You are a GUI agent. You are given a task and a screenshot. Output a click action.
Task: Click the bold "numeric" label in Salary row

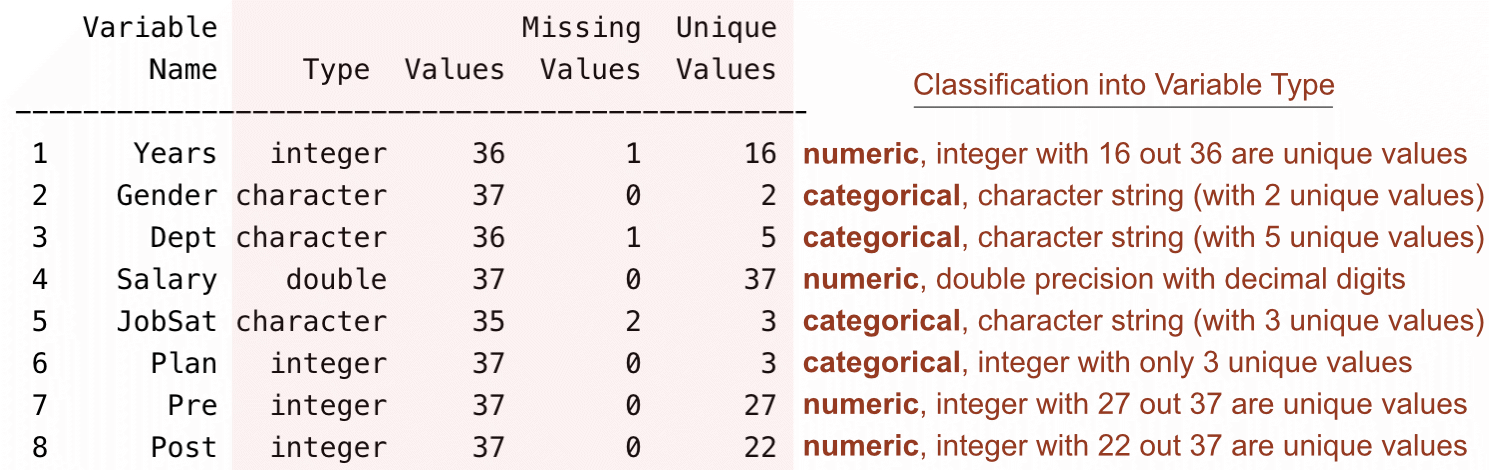tap(860, 280)
